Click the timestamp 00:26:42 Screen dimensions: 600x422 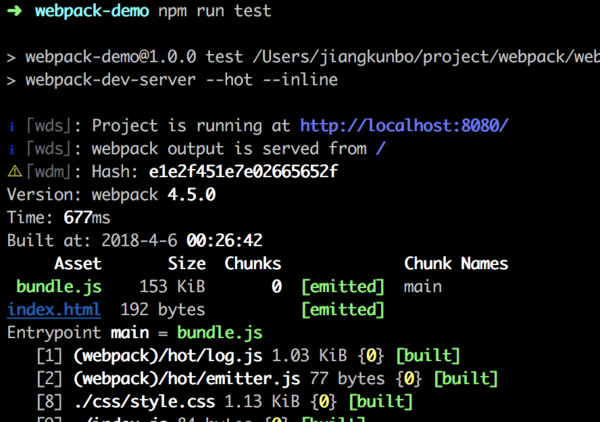tap(224, 241)
